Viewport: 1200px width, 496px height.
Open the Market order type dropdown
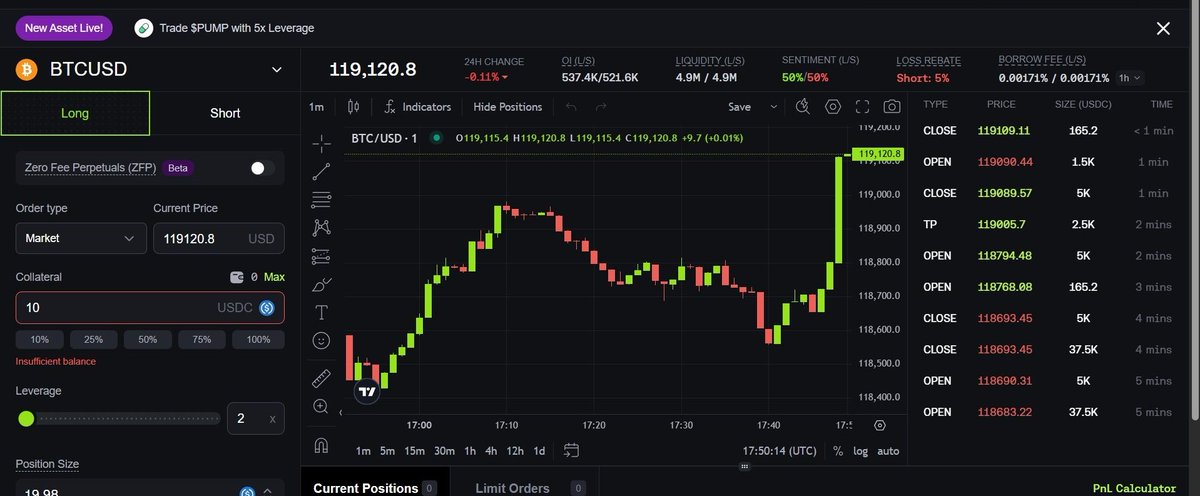(80, 238)
